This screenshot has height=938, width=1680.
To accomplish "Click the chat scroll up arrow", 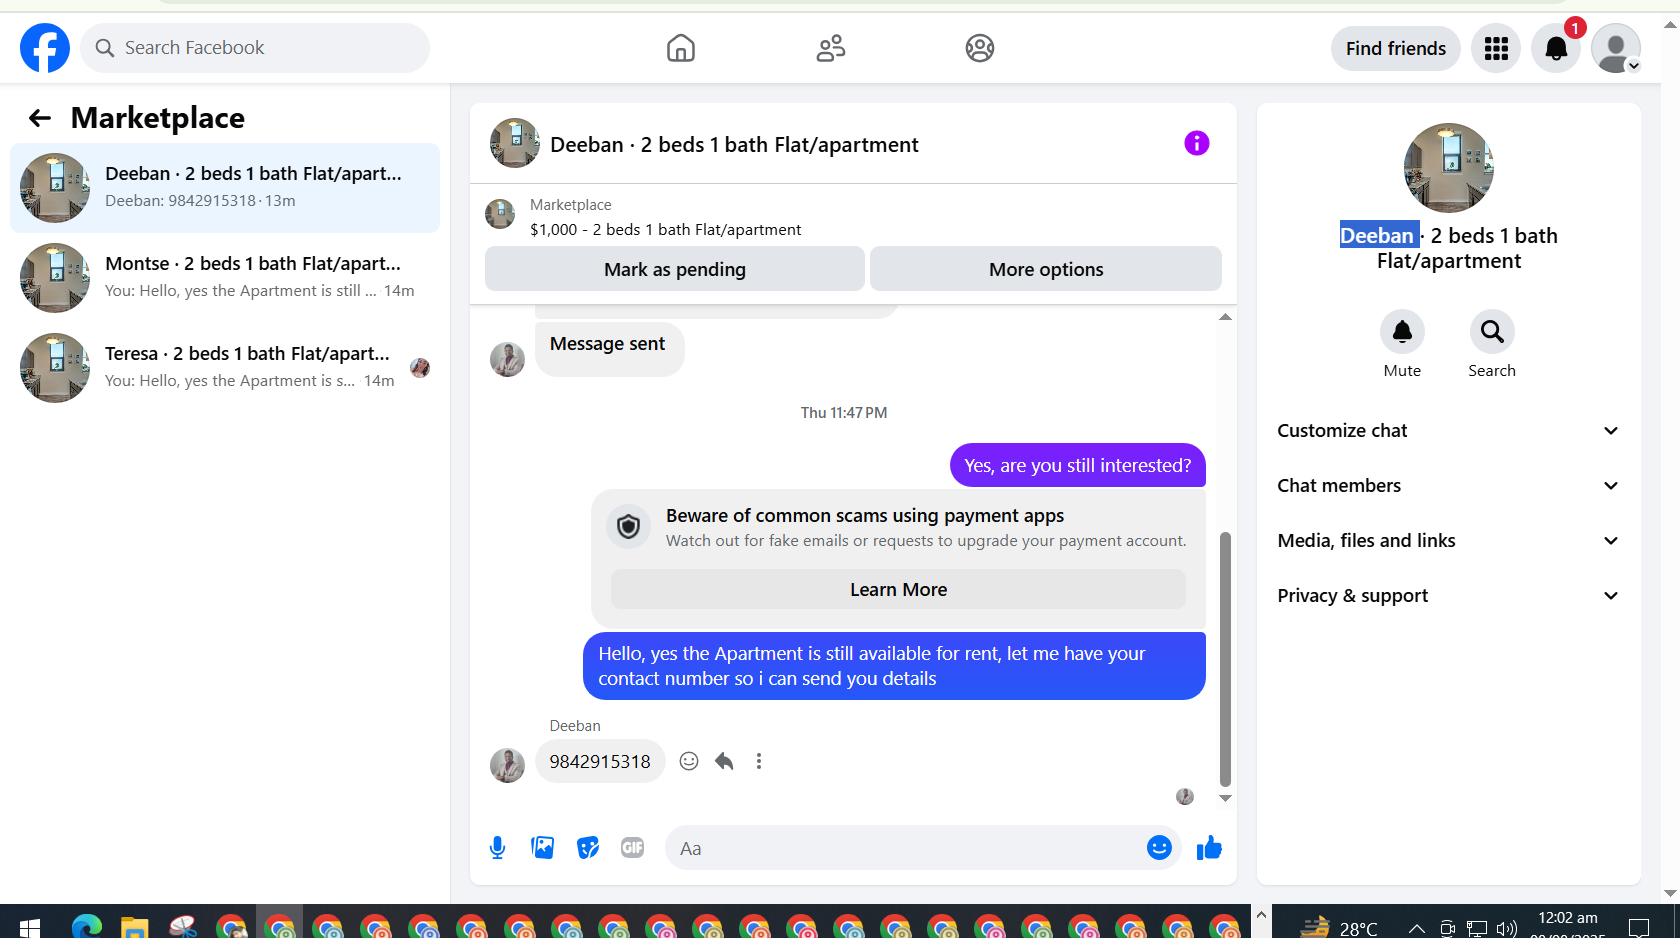I will (x=1225, y=317).
